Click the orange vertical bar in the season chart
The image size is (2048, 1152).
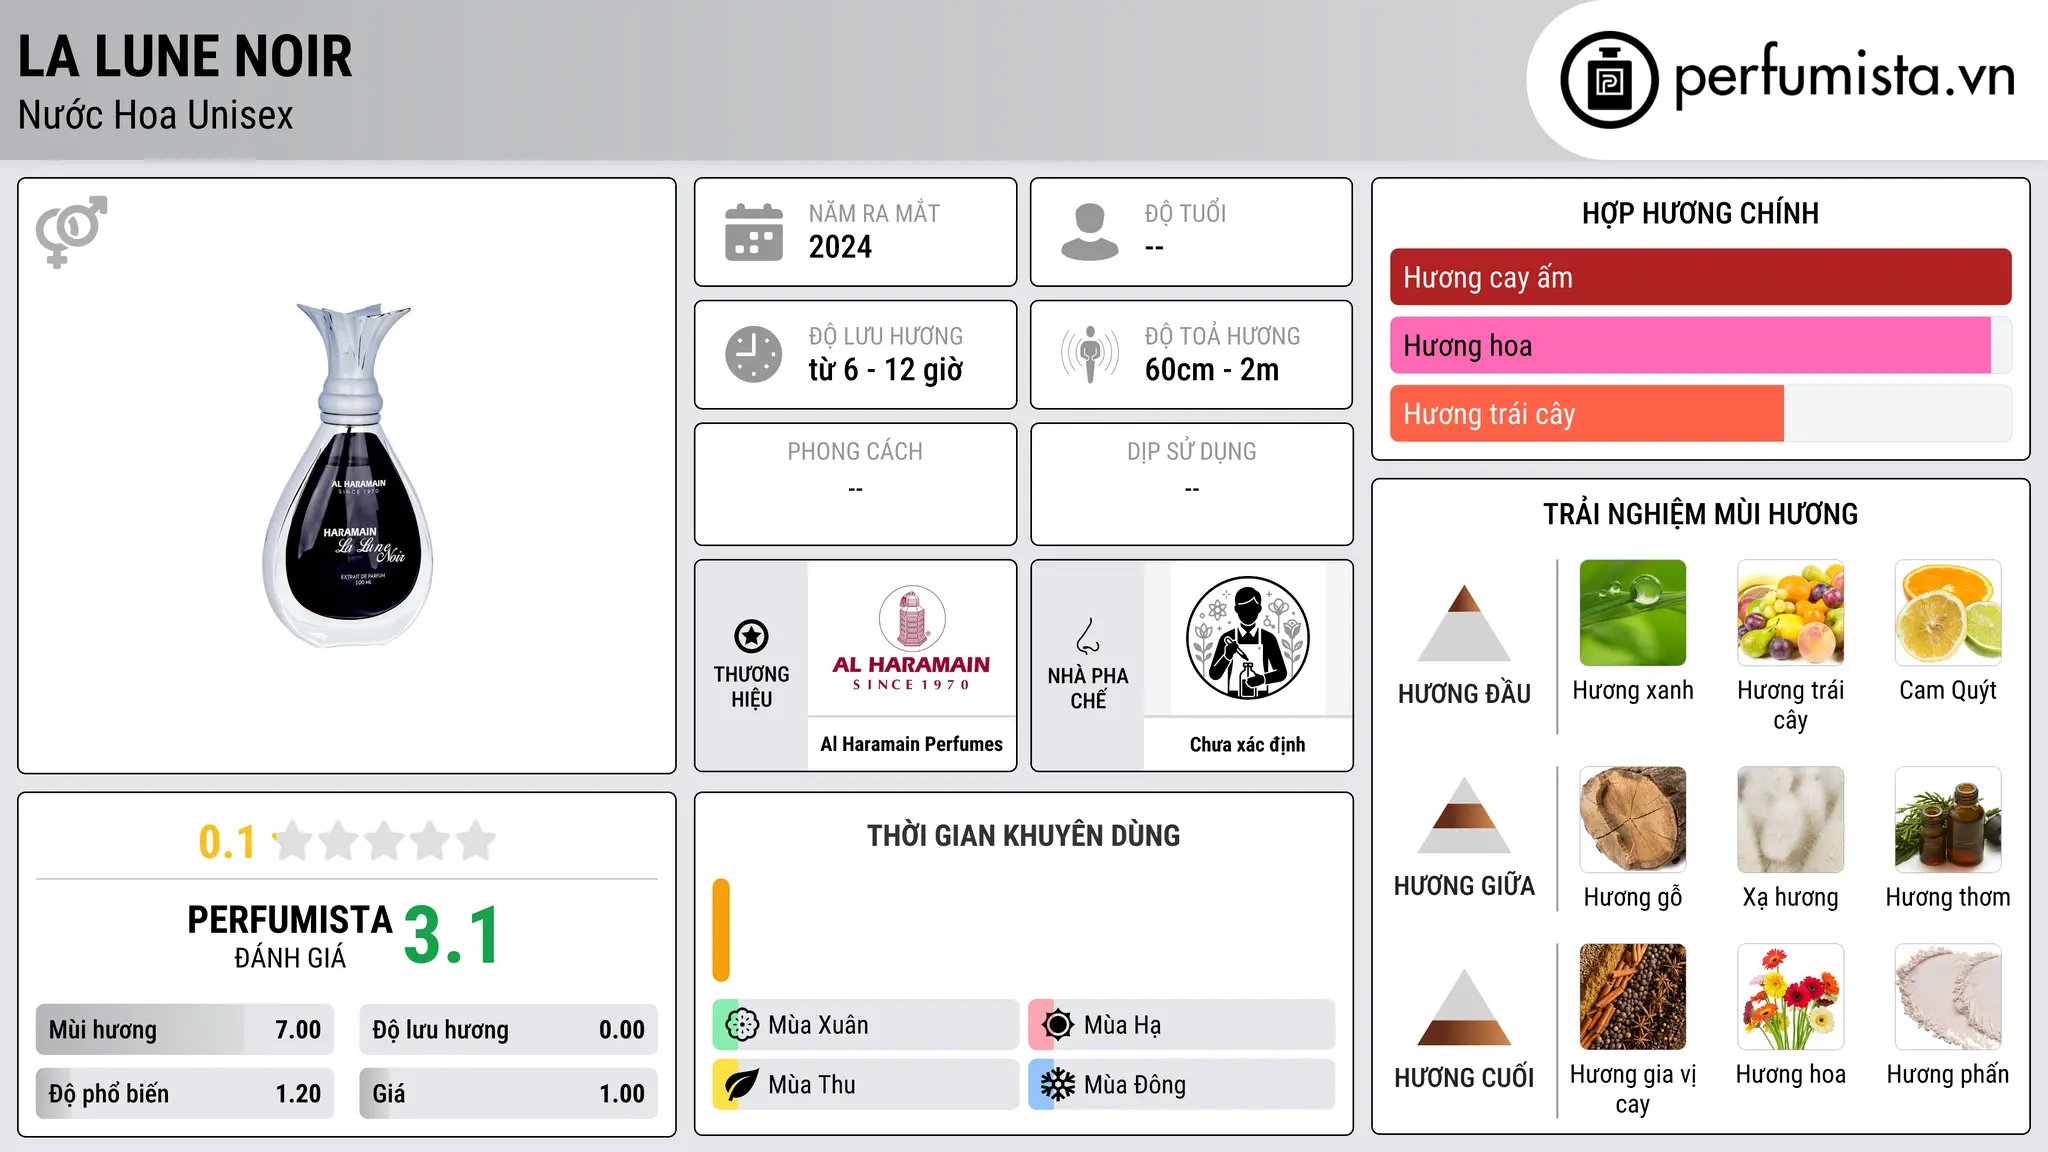[x=721, y=930]
